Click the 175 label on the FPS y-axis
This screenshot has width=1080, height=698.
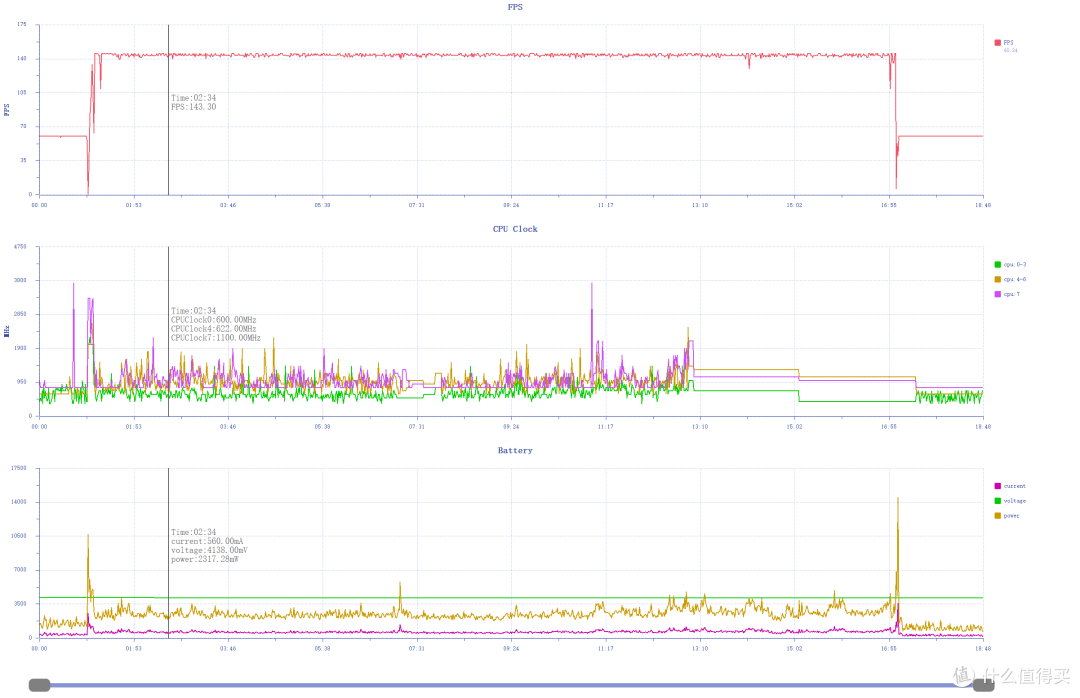21,24
